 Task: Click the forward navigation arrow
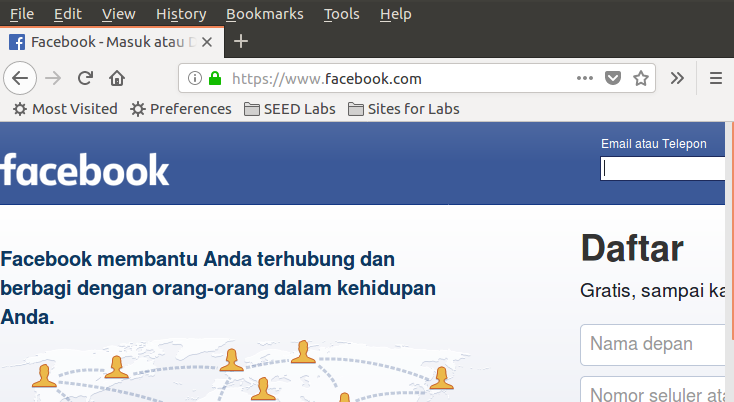53,78
